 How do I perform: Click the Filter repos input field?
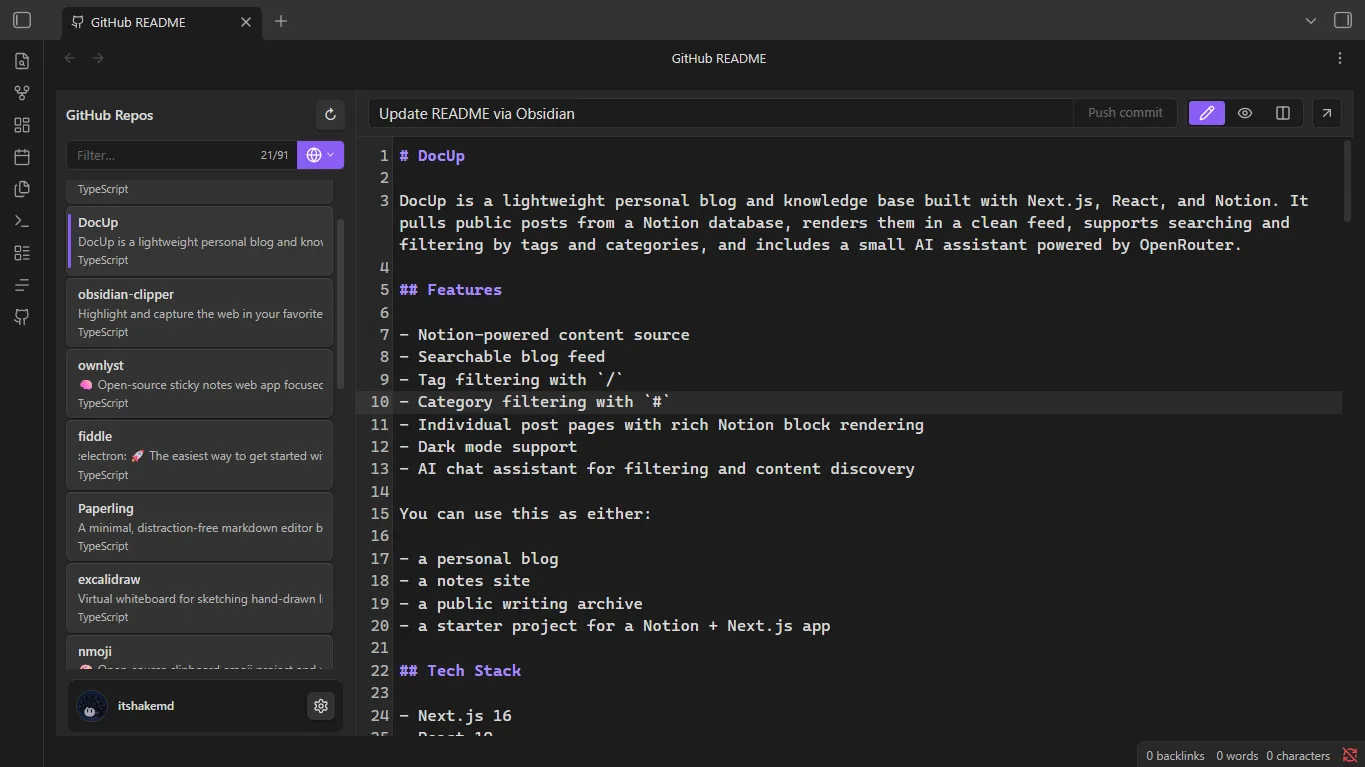coord(180,155)
